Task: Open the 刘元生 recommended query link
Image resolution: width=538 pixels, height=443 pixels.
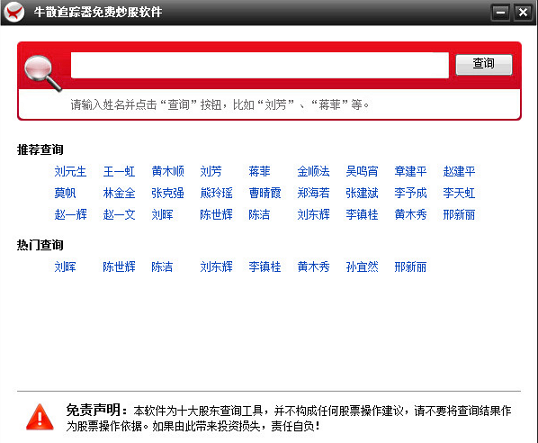Action: (x=70, y=171)
